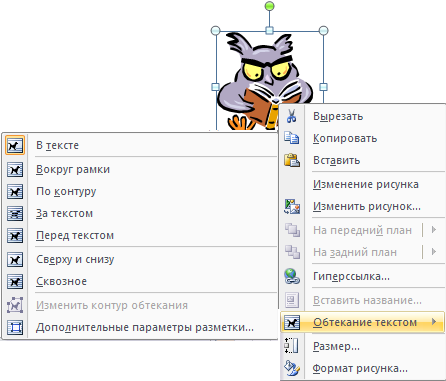Click the 'Сверху и снизу' wrap icon

point(15,260)
